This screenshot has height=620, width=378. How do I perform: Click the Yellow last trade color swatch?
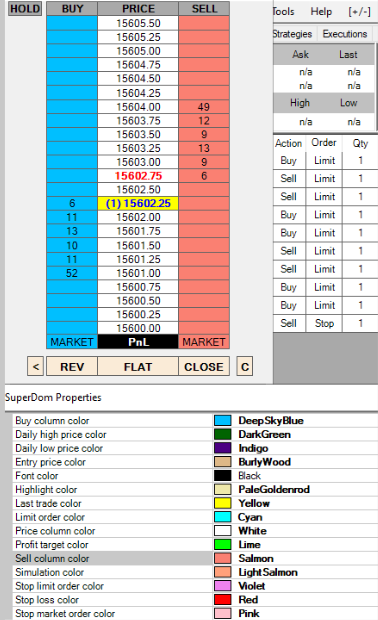click(223, 503)
